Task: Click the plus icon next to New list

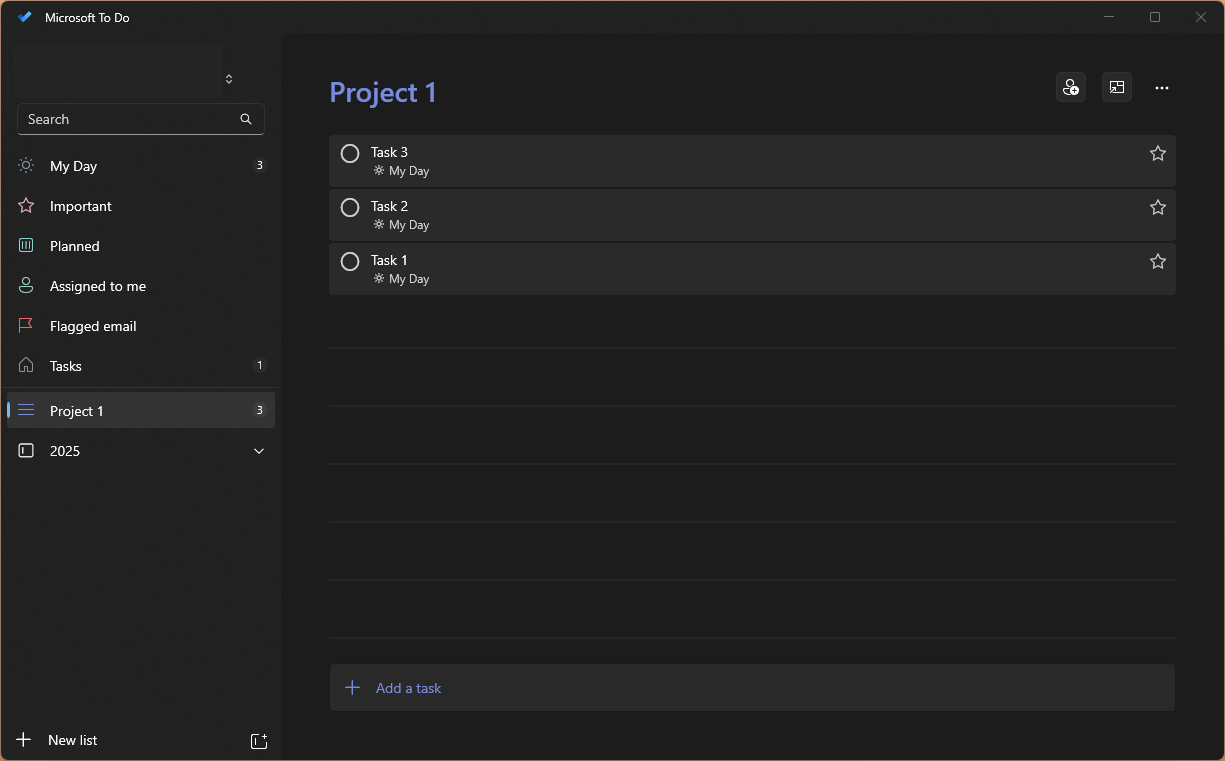Action: (24, 740)
